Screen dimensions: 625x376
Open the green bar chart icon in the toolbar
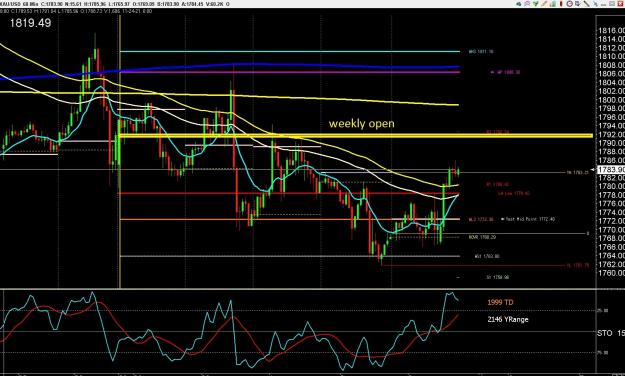tap(553, 4)
